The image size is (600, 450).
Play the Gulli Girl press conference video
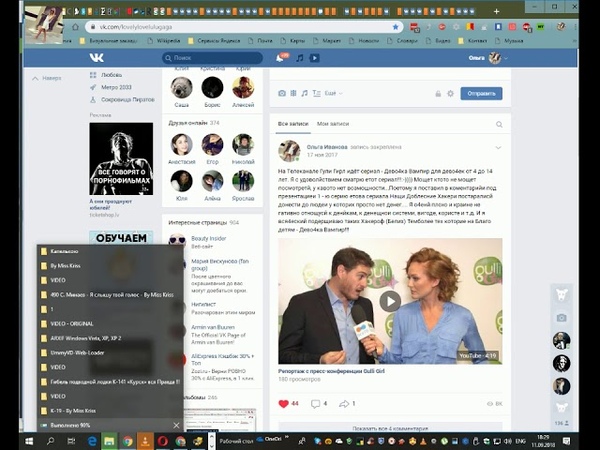(x=390, y=301)
